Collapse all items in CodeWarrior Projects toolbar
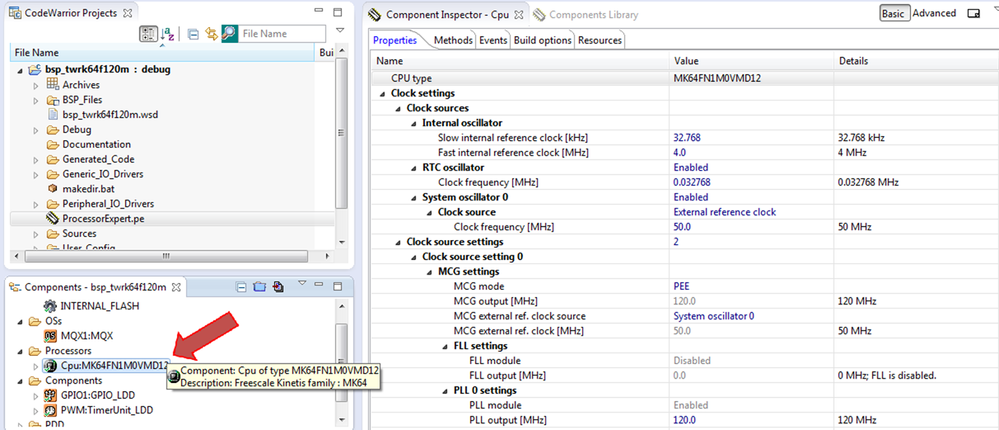The width and height of the screenshot is (999, 430). [193, 34]
